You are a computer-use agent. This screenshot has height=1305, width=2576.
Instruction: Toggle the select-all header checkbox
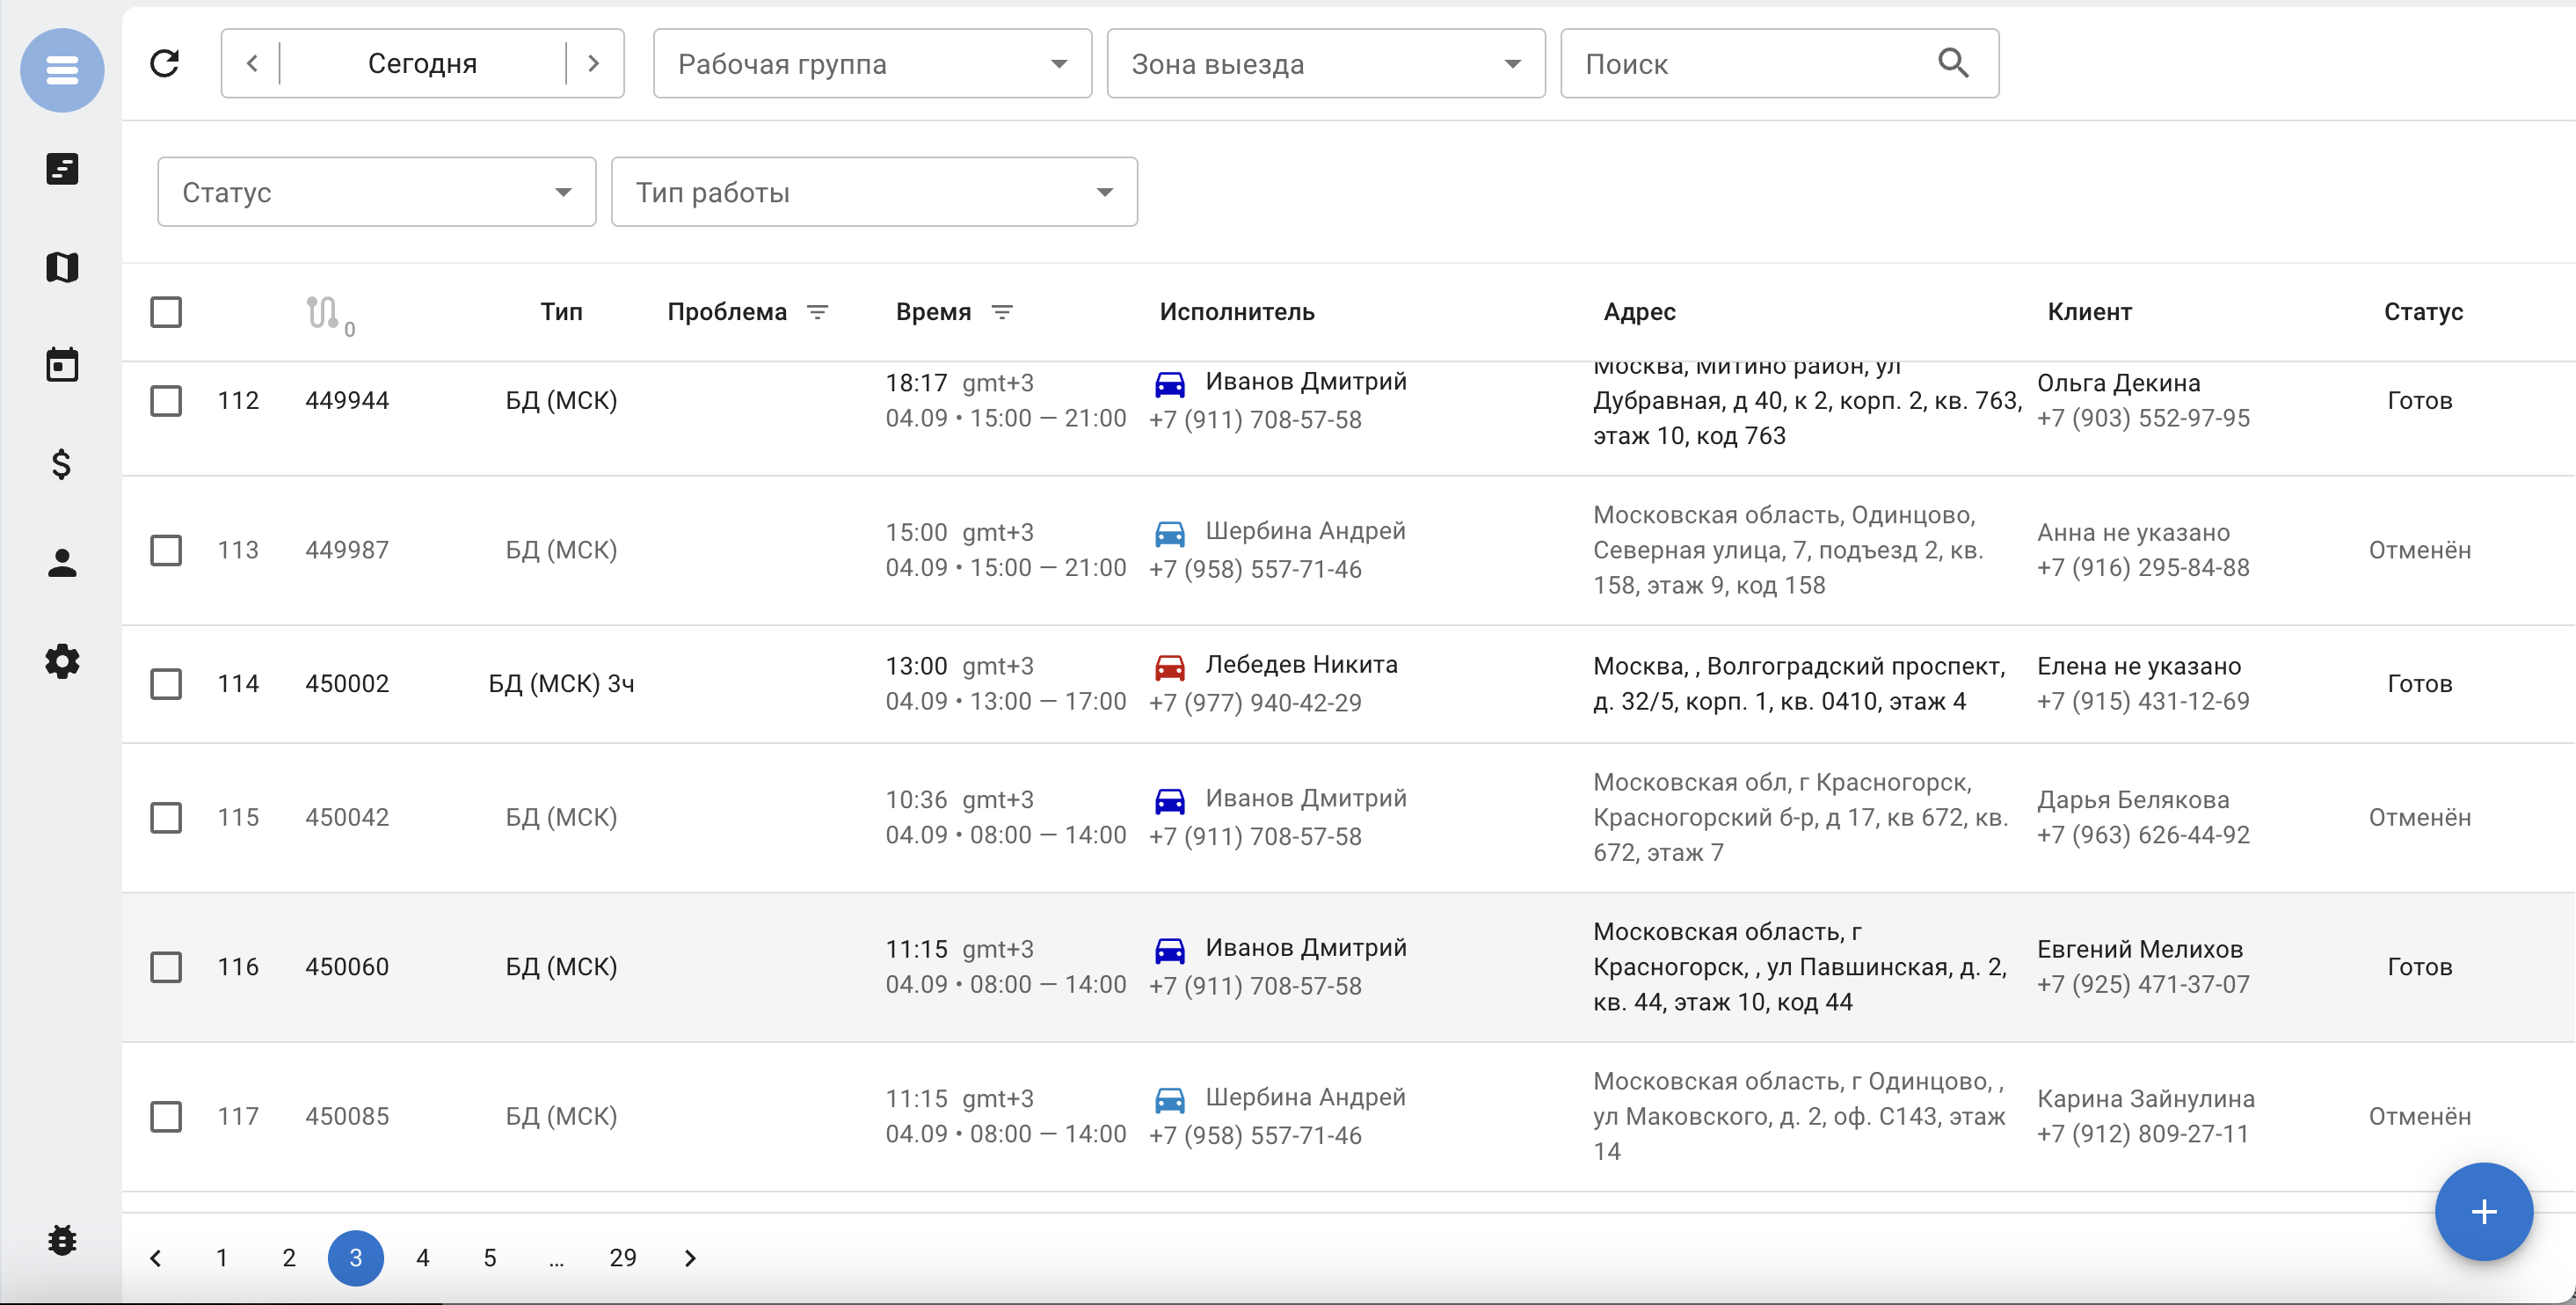(166, 312)
